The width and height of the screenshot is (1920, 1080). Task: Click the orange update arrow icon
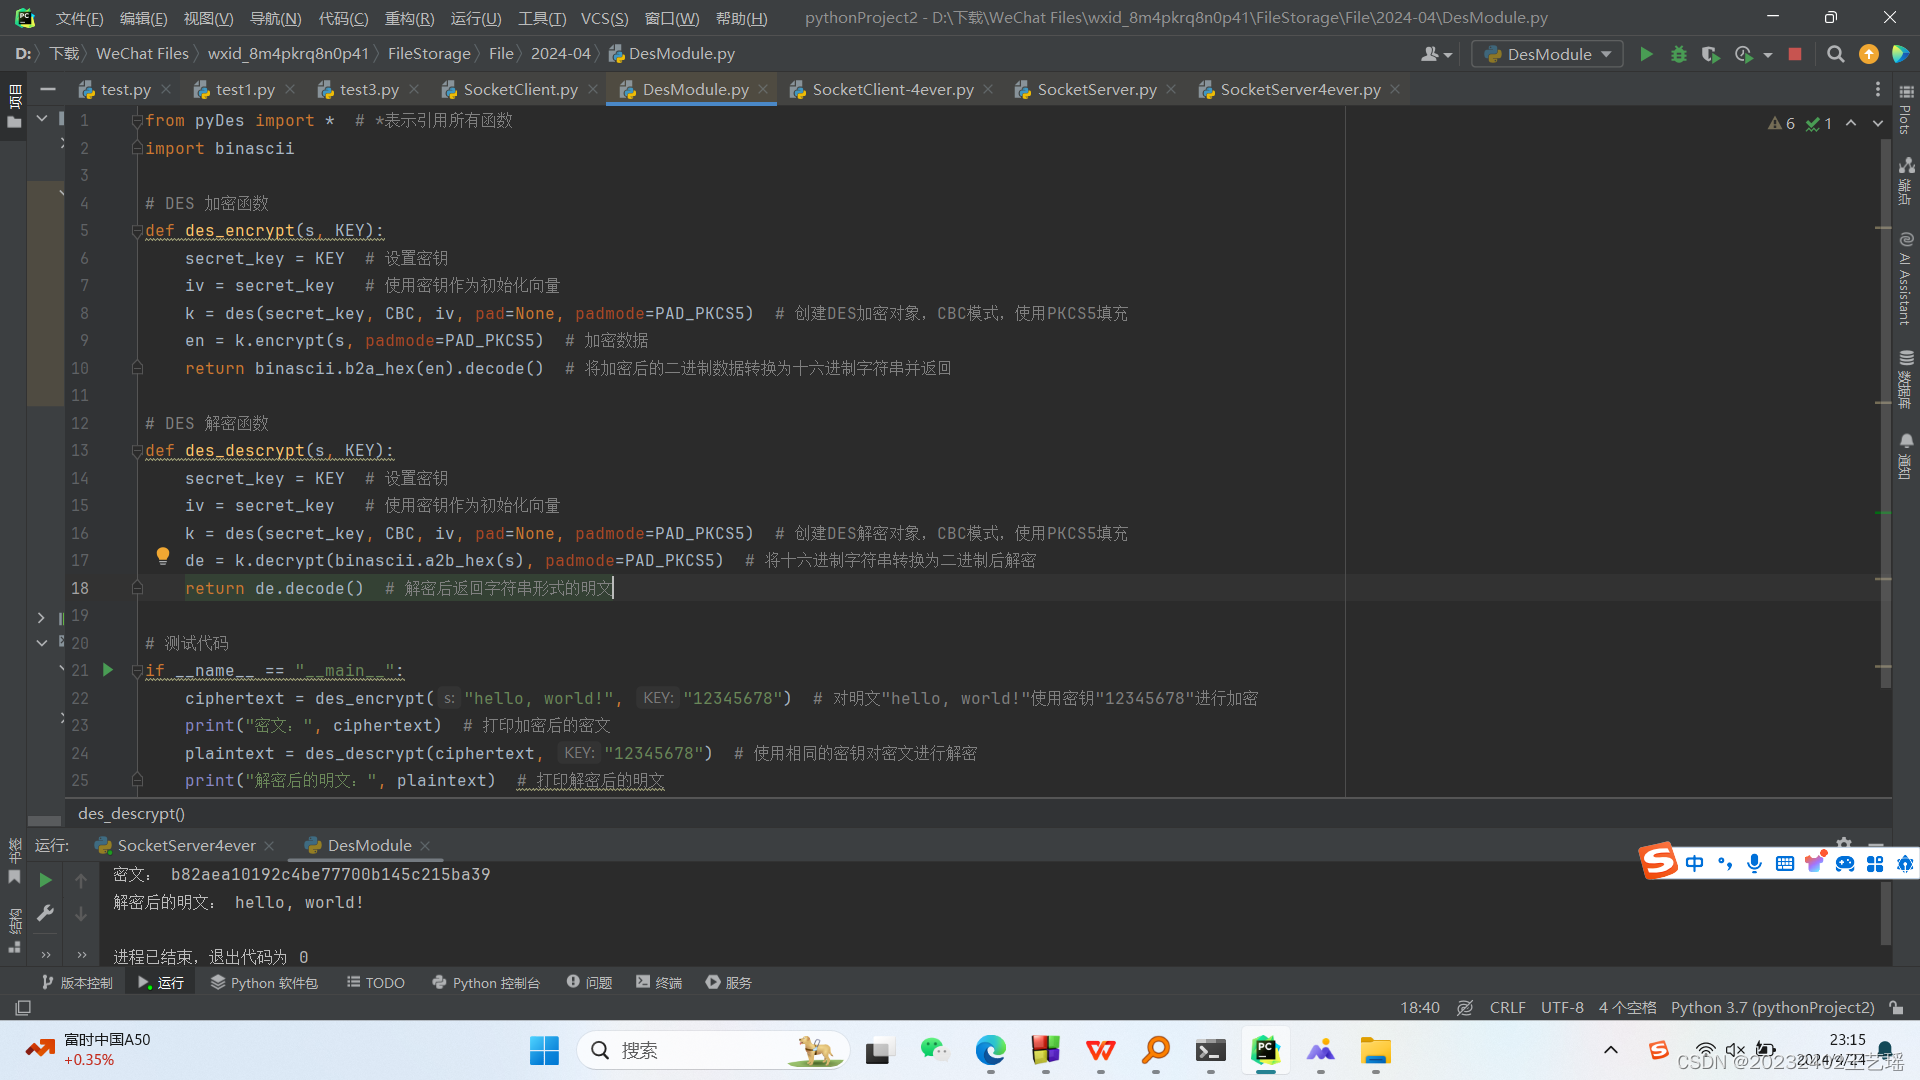1868,54
